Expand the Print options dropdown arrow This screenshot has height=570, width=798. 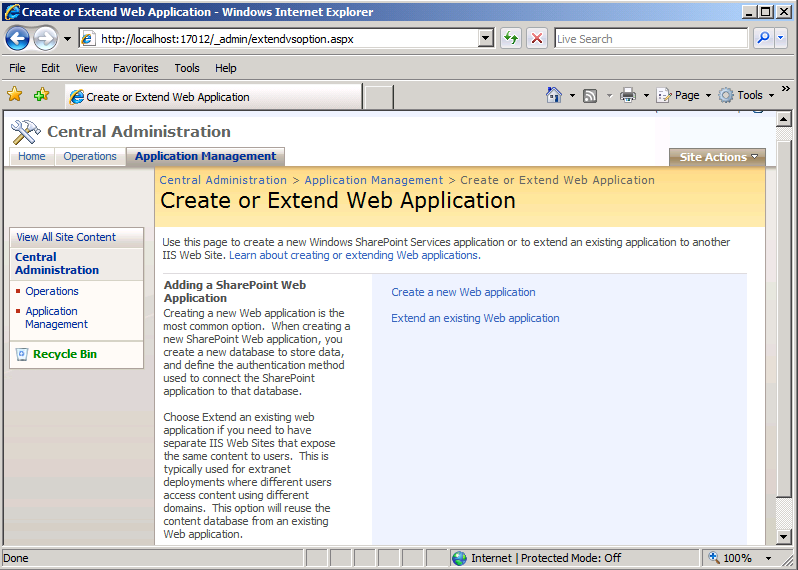[646, 95]
